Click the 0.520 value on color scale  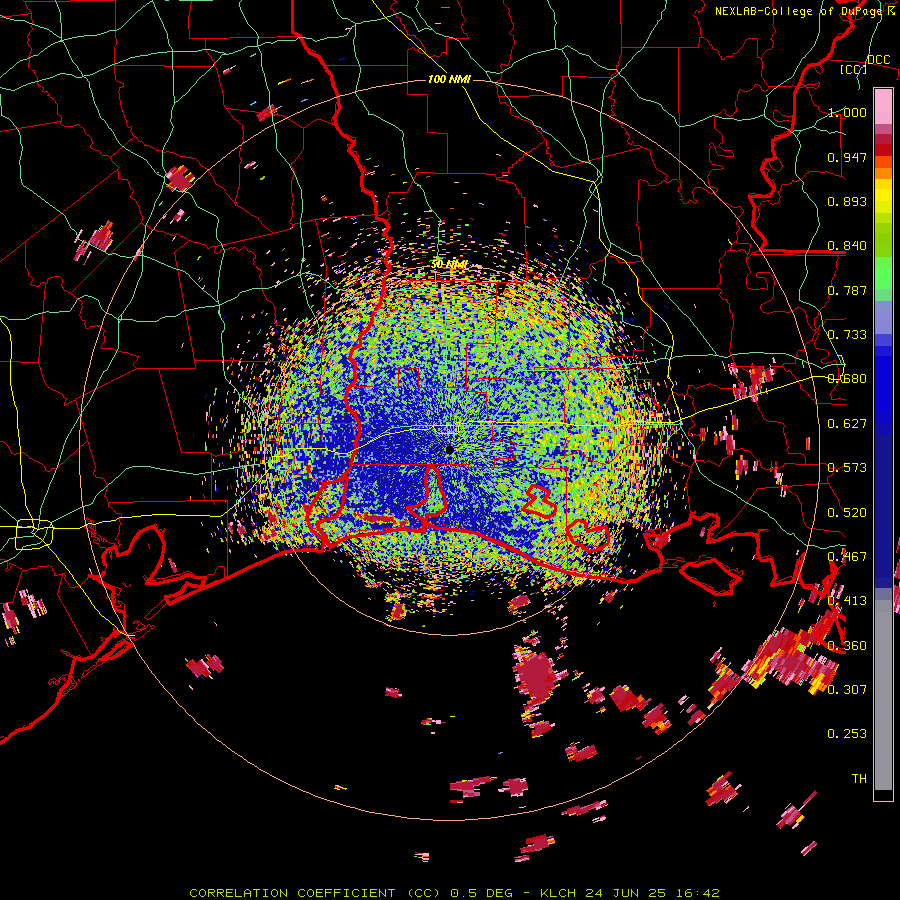coord(847,513)
